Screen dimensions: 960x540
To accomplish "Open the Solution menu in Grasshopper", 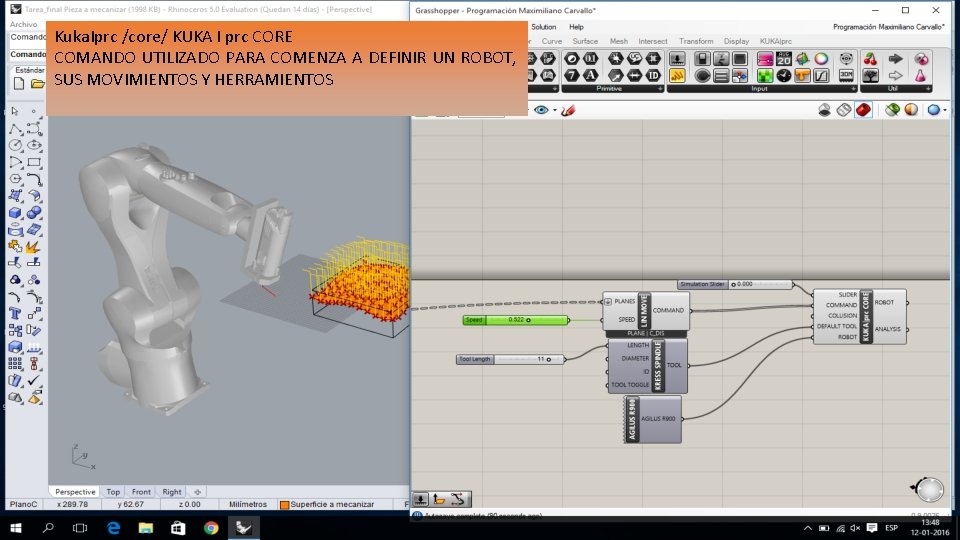I will point(544,27).
